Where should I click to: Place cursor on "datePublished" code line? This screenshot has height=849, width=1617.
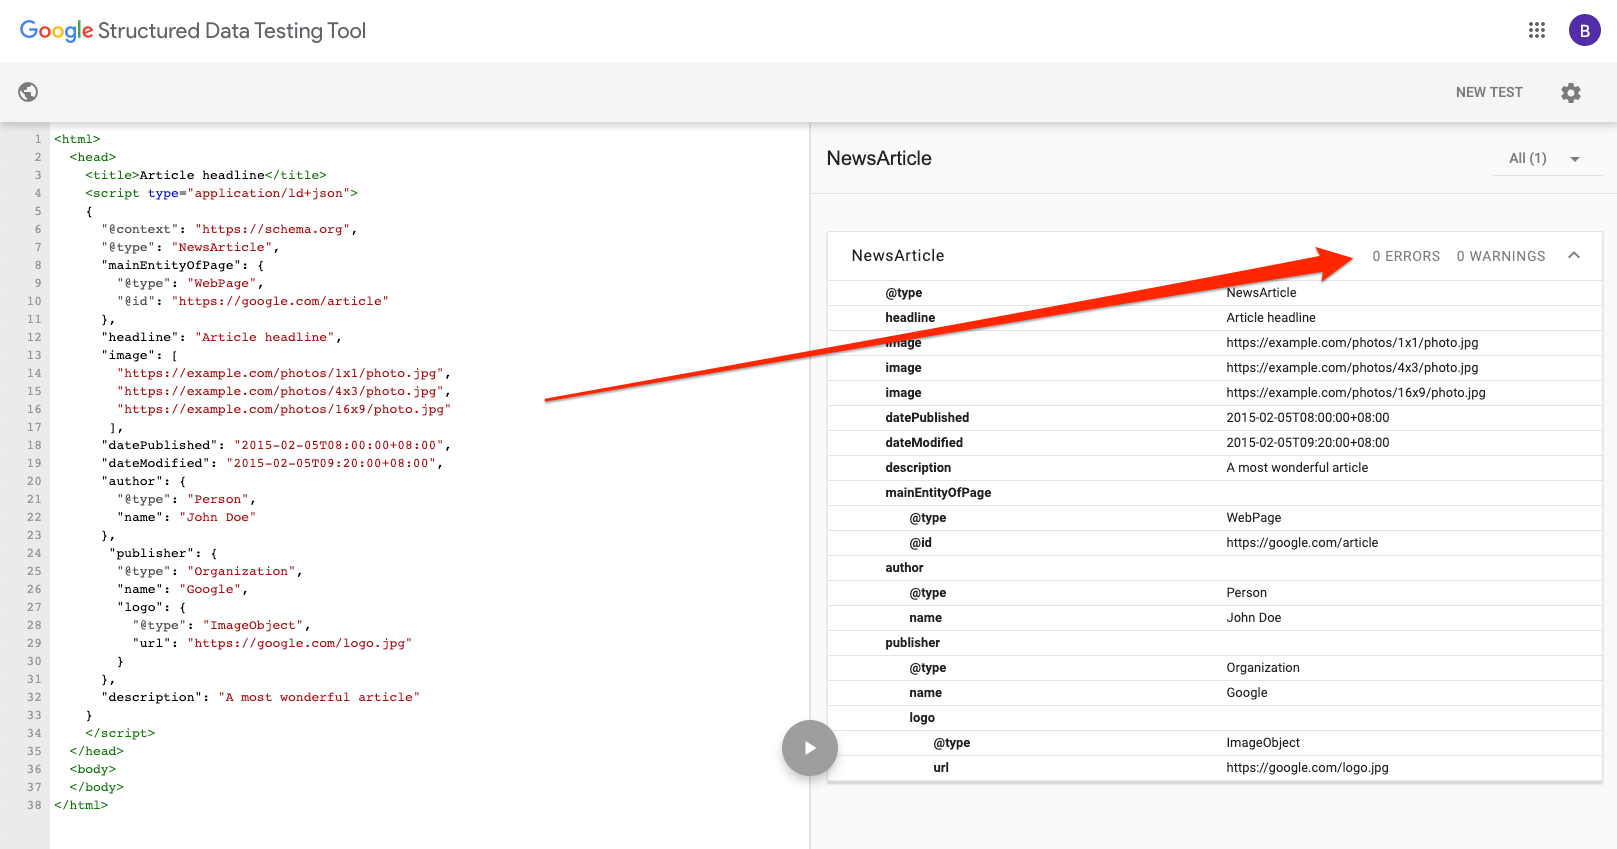pos(276,445)
